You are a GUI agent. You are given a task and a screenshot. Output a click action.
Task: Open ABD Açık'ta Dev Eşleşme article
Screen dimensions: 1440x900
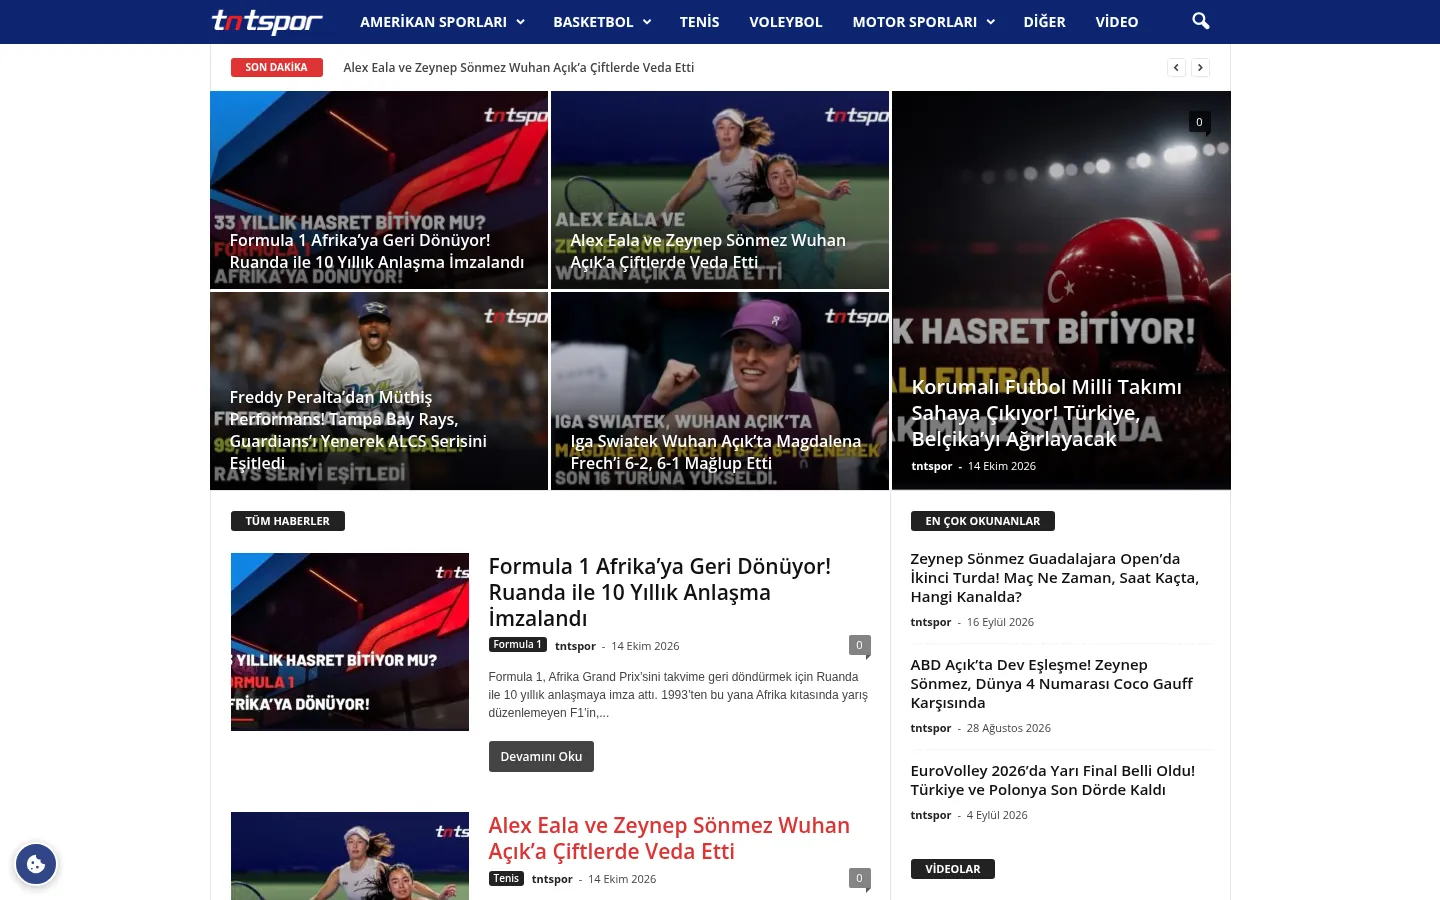tap(1051, 684)
